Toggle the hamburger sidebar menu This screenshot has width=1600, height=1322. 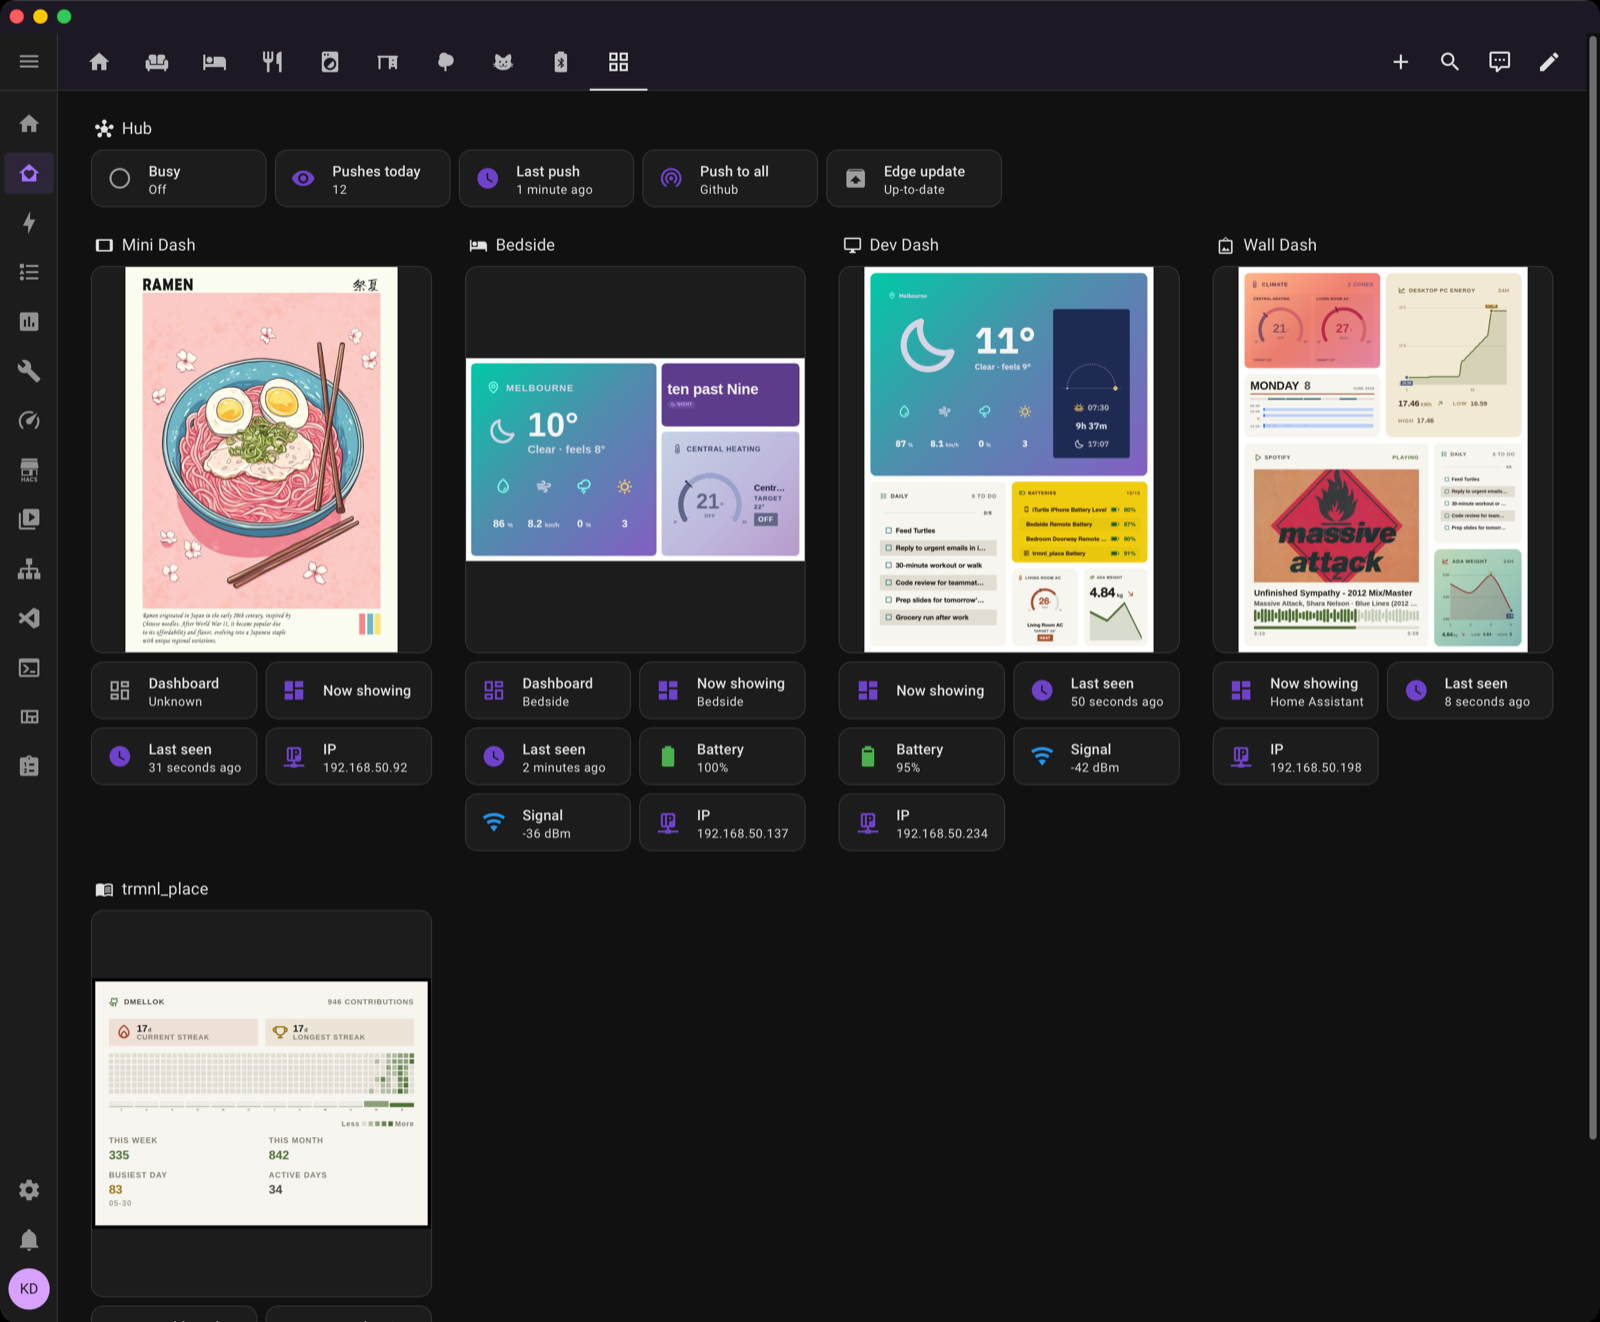[29, 62]
